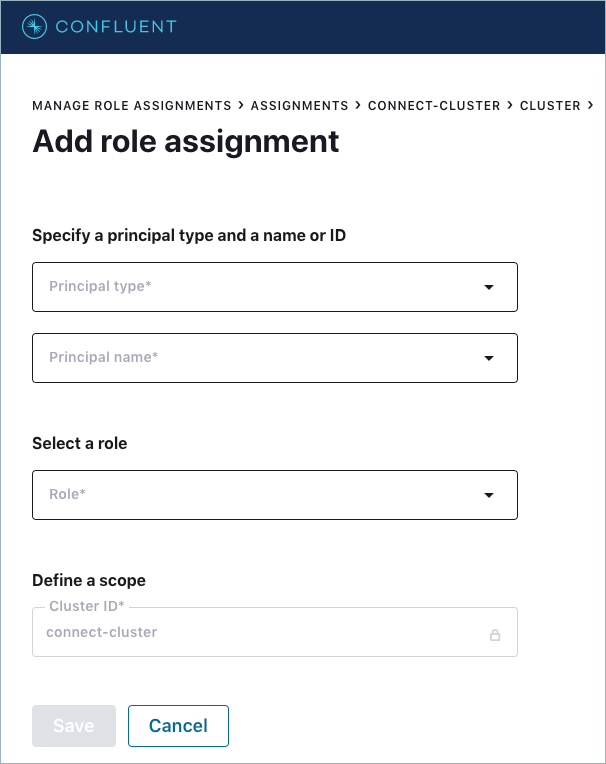Viewport: 606px width, 764px height.
Task: Click the locked Cluster ID input field
Action: click(x=260, y=633)
